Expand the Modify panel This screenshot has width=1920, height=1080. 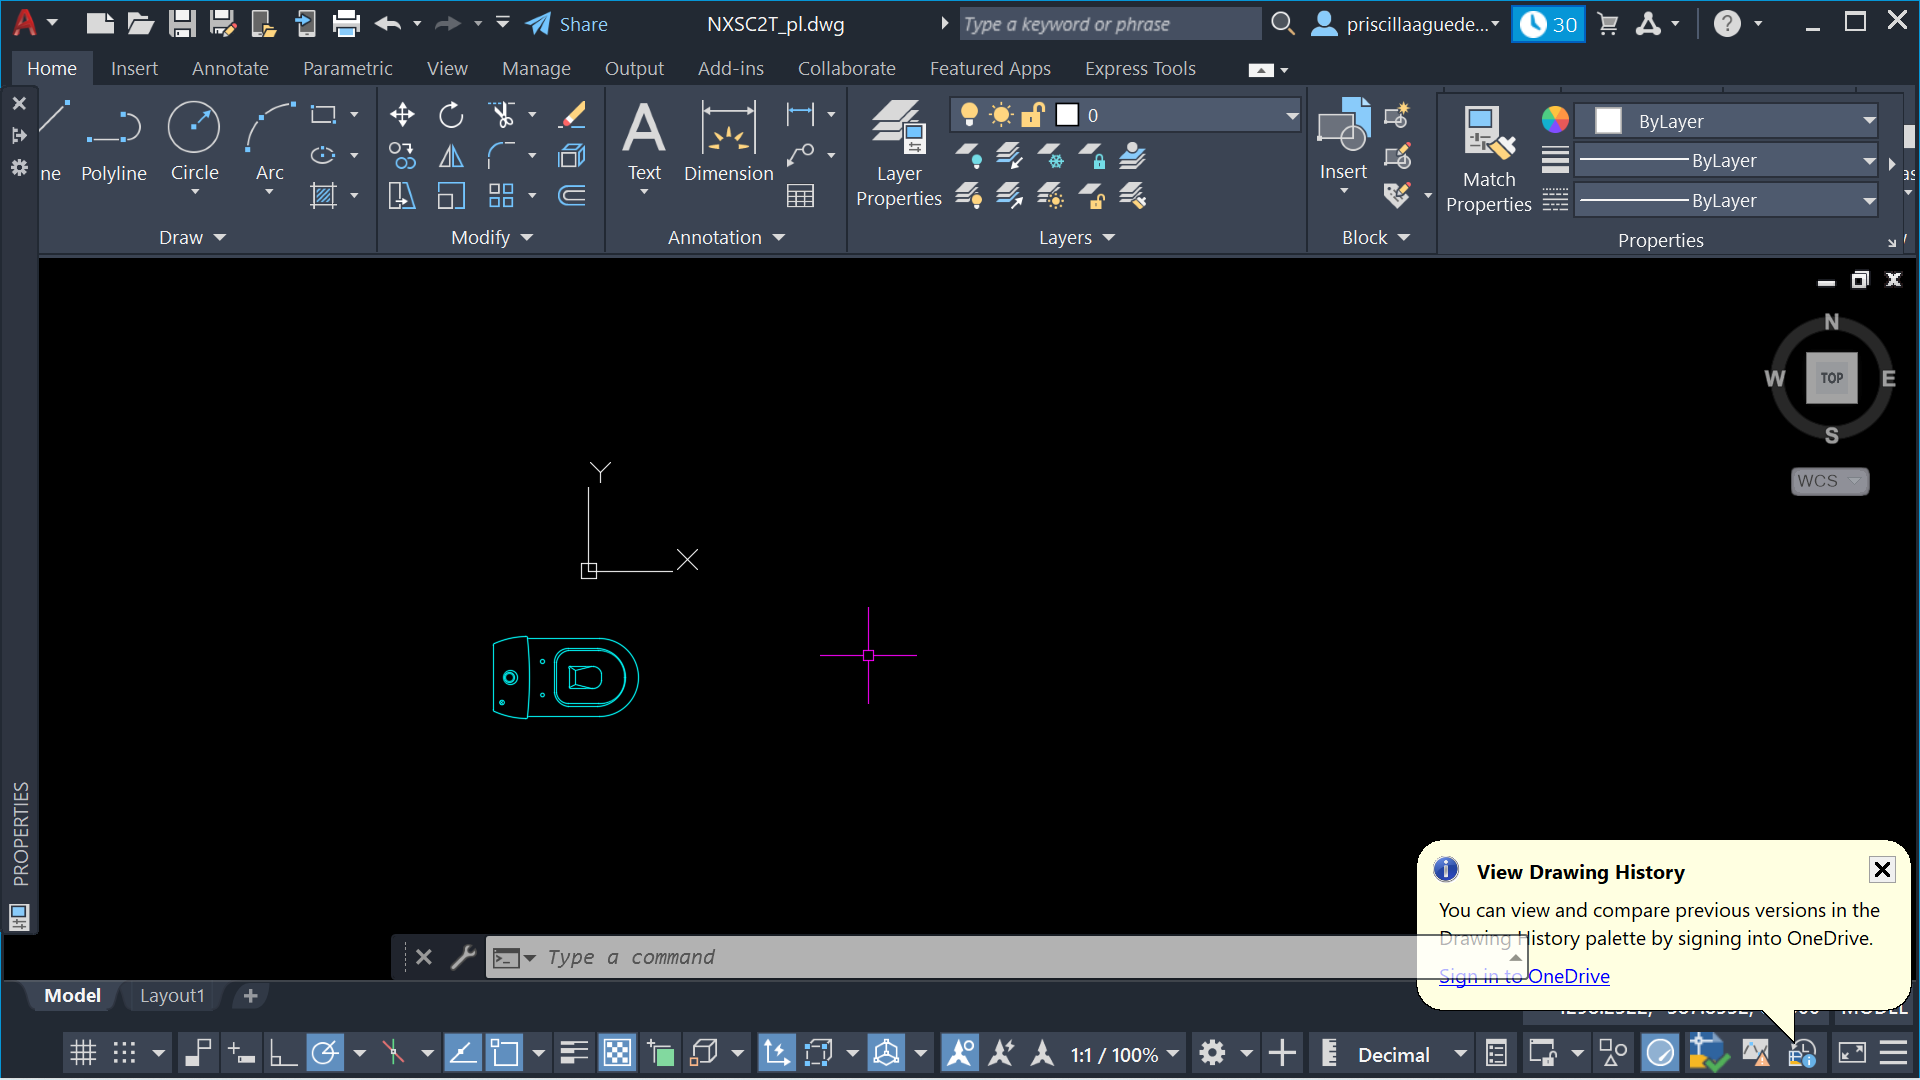click(x=492, y=238)
